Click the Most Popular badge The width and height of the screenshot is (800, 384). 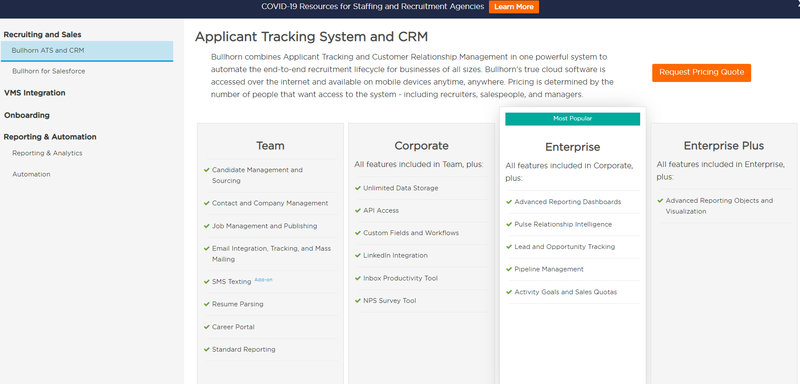[572, 118]
